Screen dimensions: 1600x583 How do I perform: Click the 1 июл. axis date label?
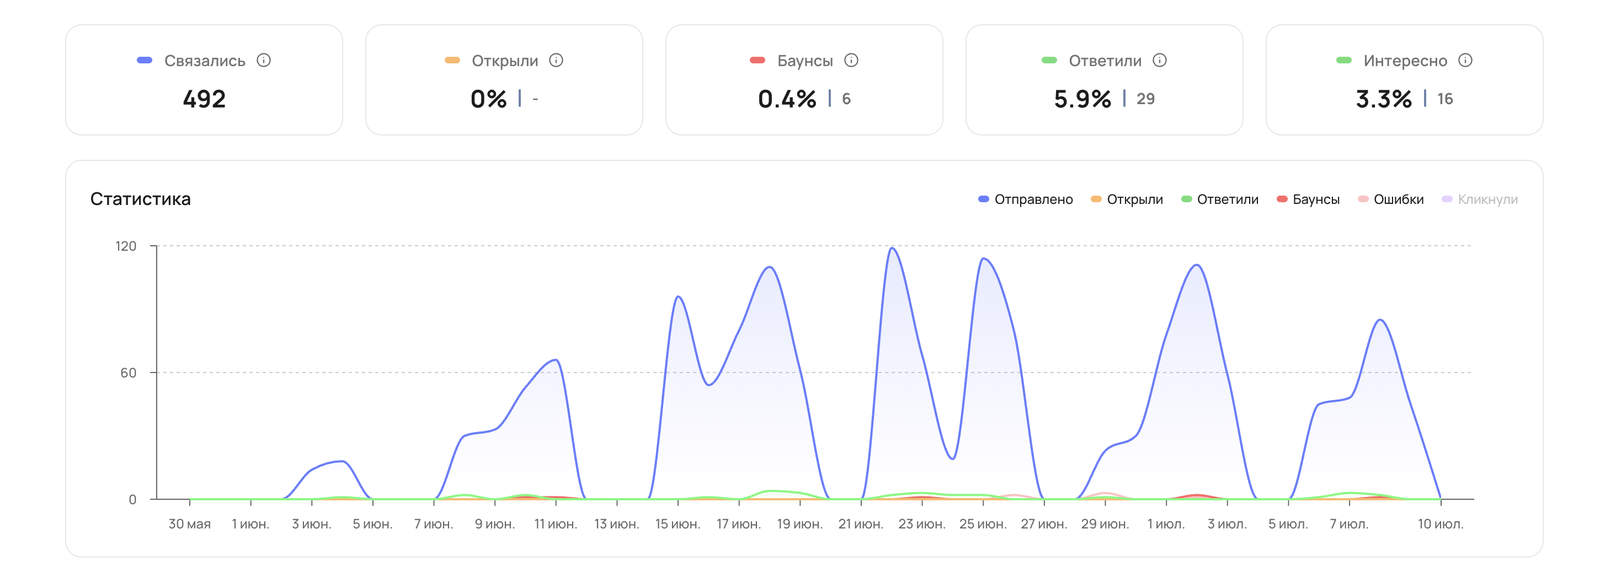(x=1166, y=524)
